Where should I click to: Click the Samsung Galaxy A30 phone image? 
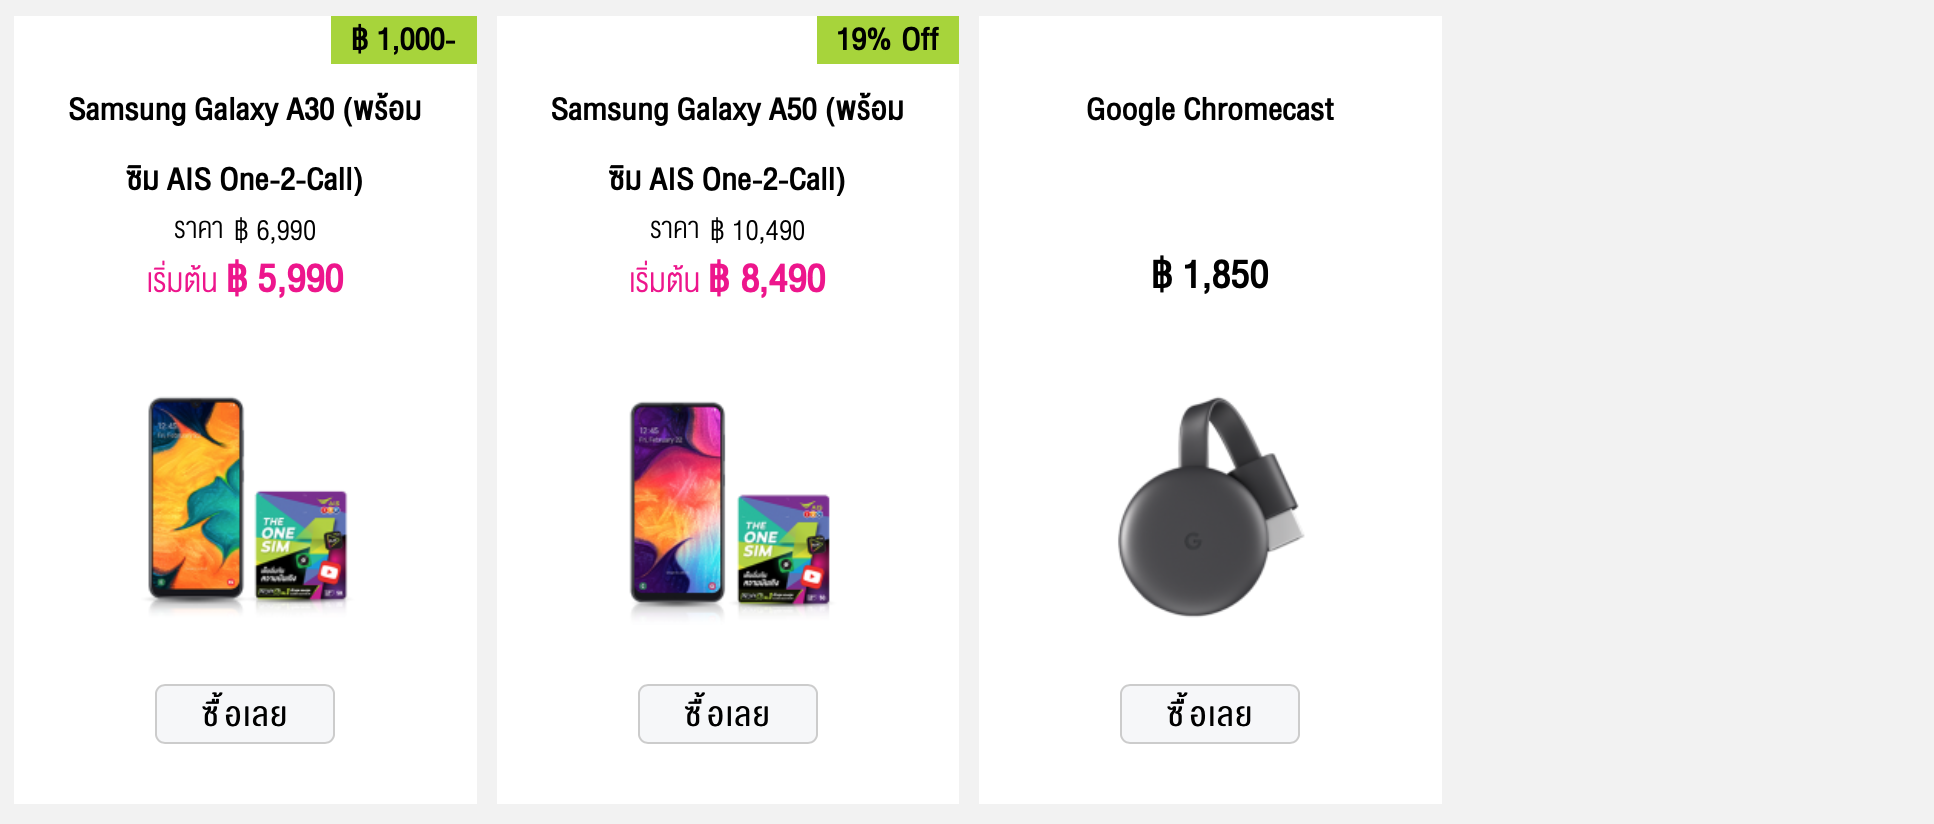tap(196, 498)
